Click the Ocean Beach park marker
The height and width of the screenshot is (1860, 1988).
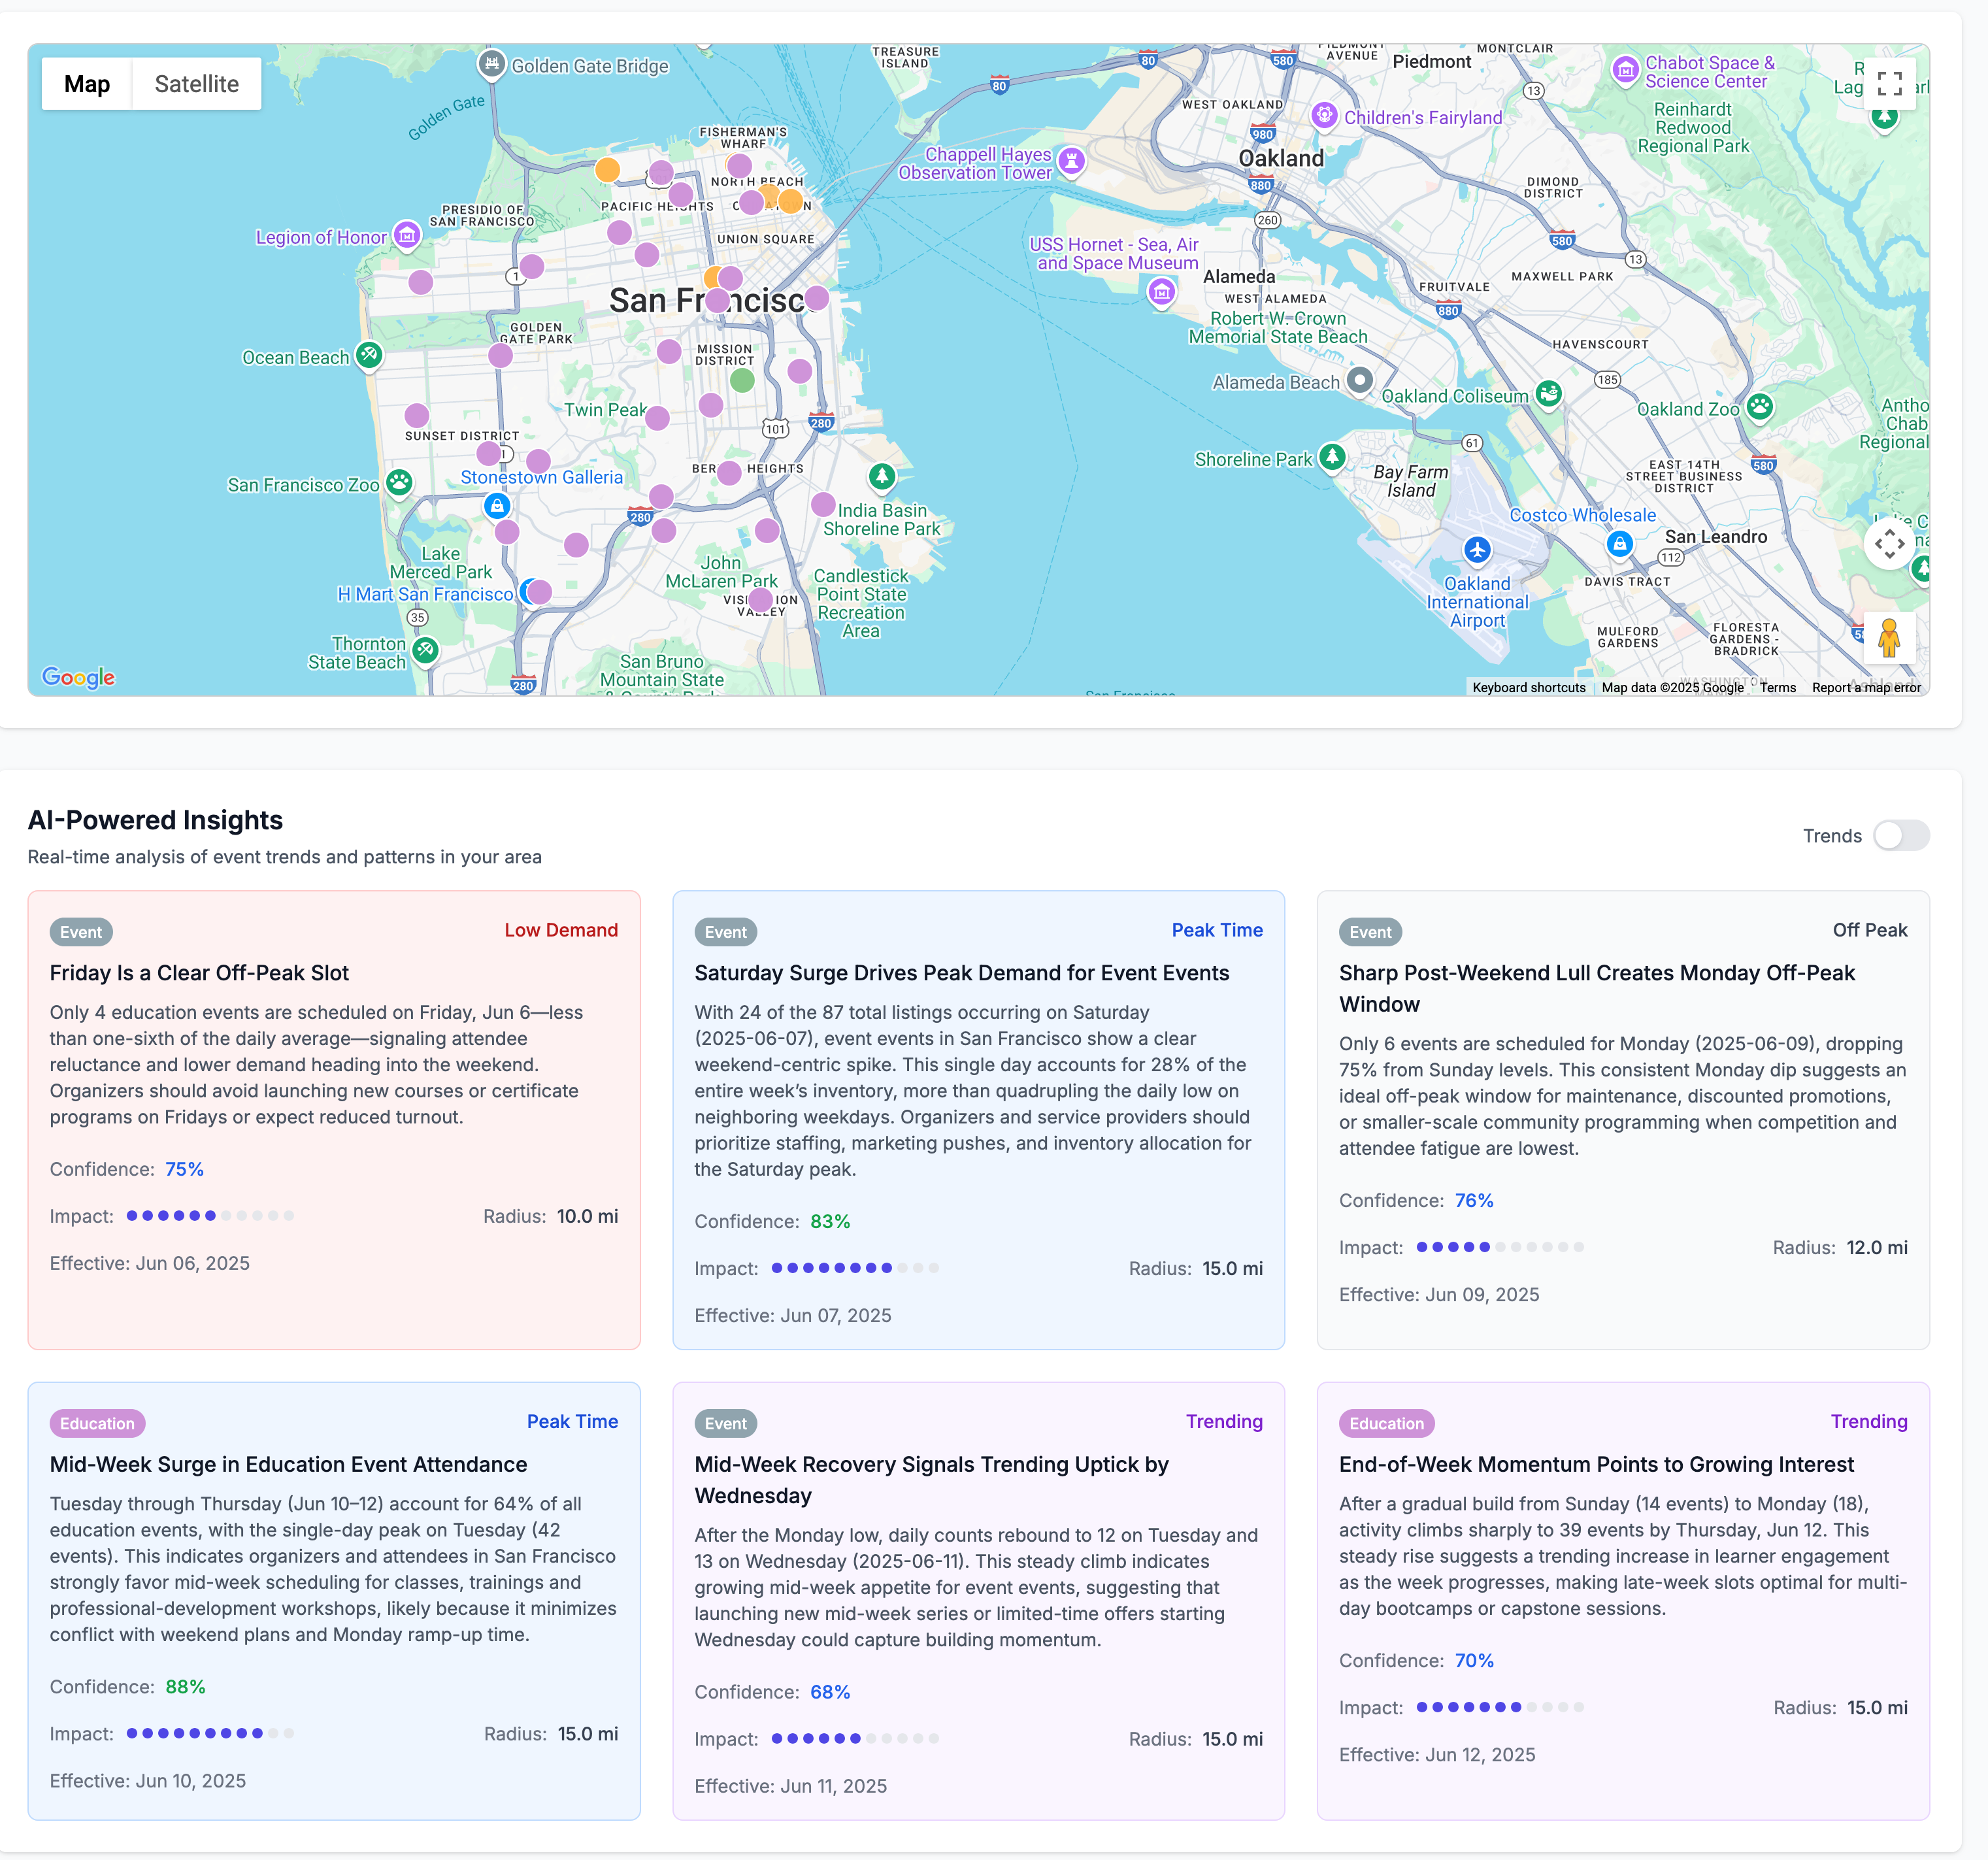point(369,355)
